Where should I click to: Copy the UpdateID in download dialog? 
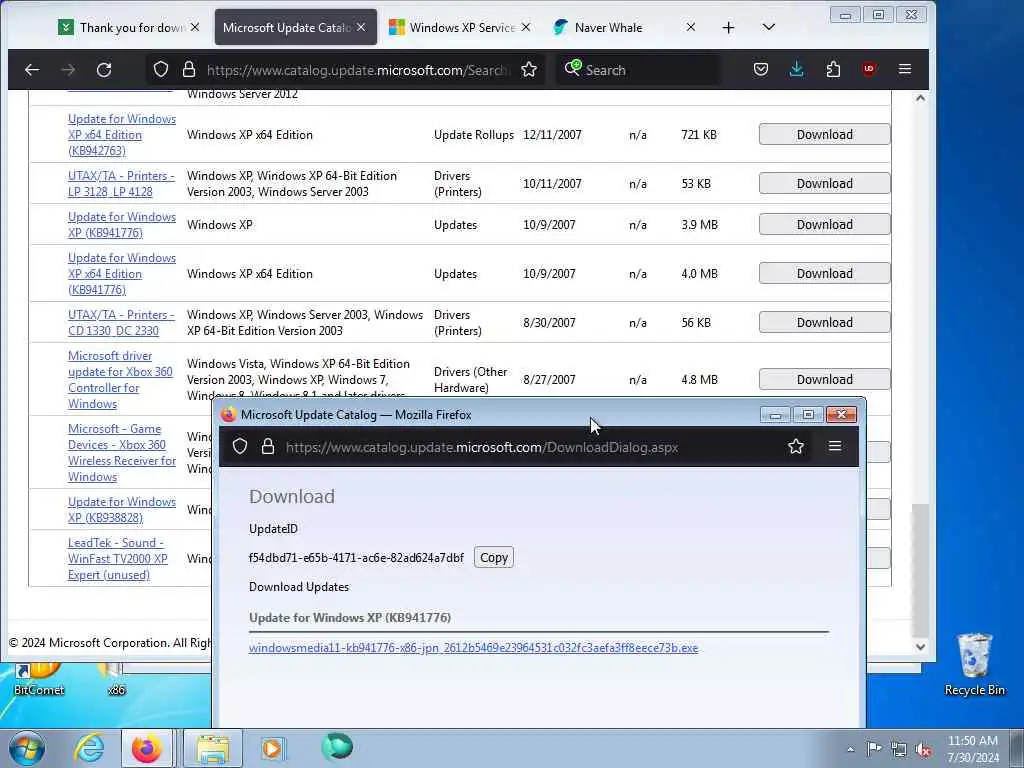click(x=494, y=558)
